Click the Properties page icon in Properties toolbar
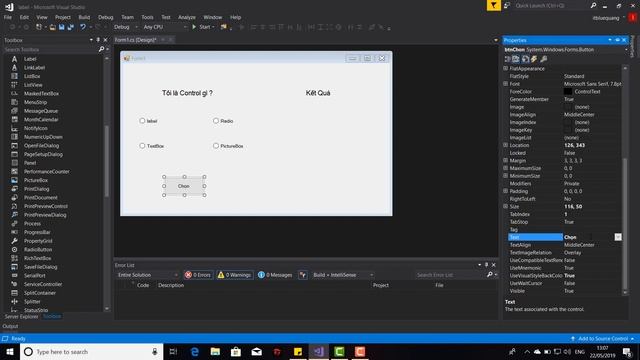This screenshot has width=640, height=360. 525,59
